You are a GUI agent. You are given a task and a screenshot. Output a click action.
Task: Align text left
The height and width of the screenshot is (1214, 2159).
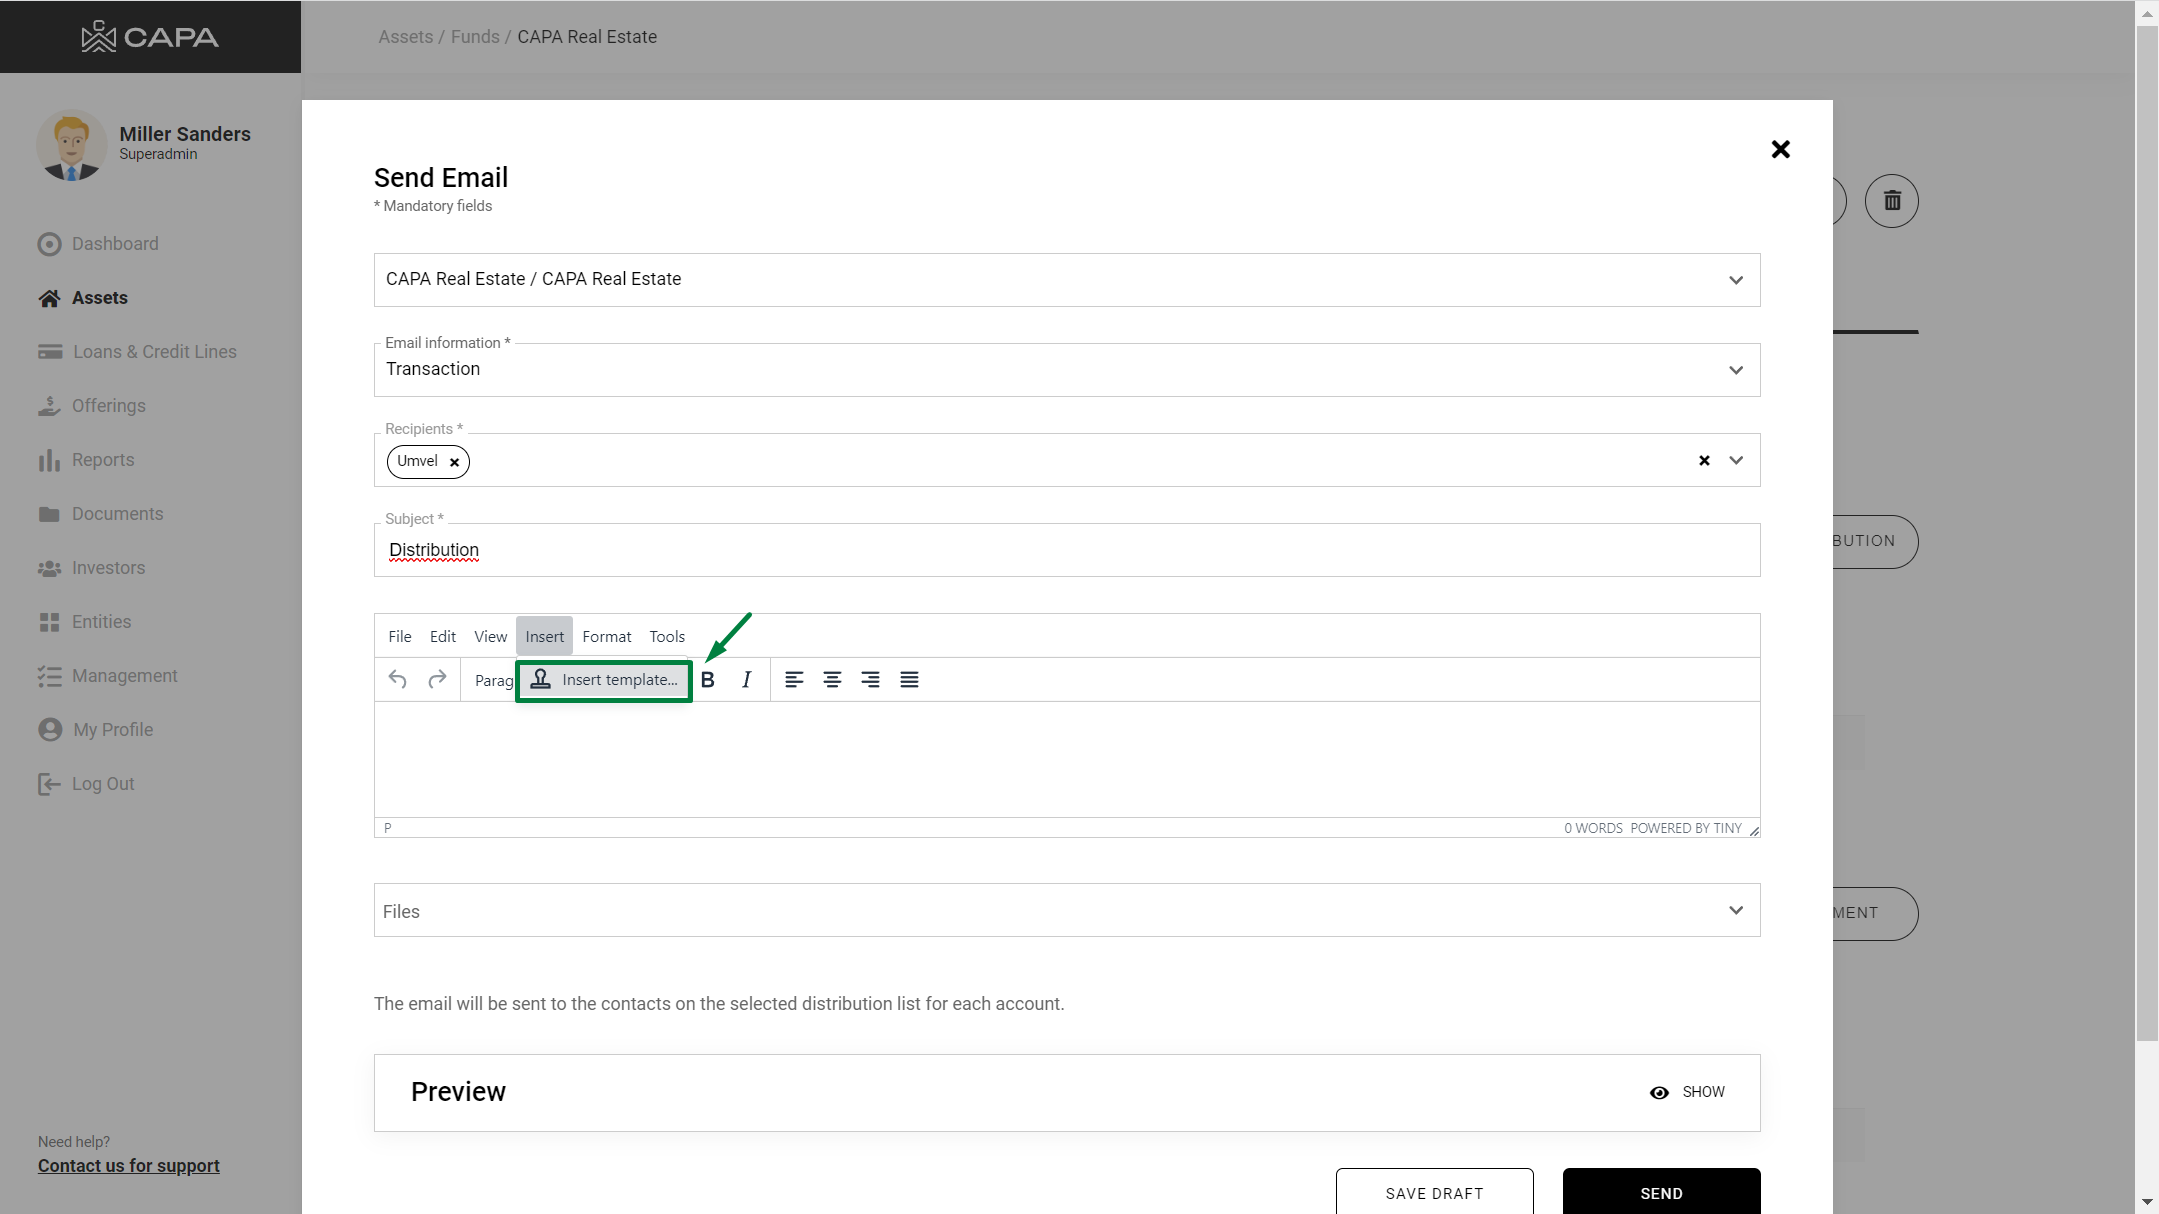pyautogui.click(x=794, y=680)
